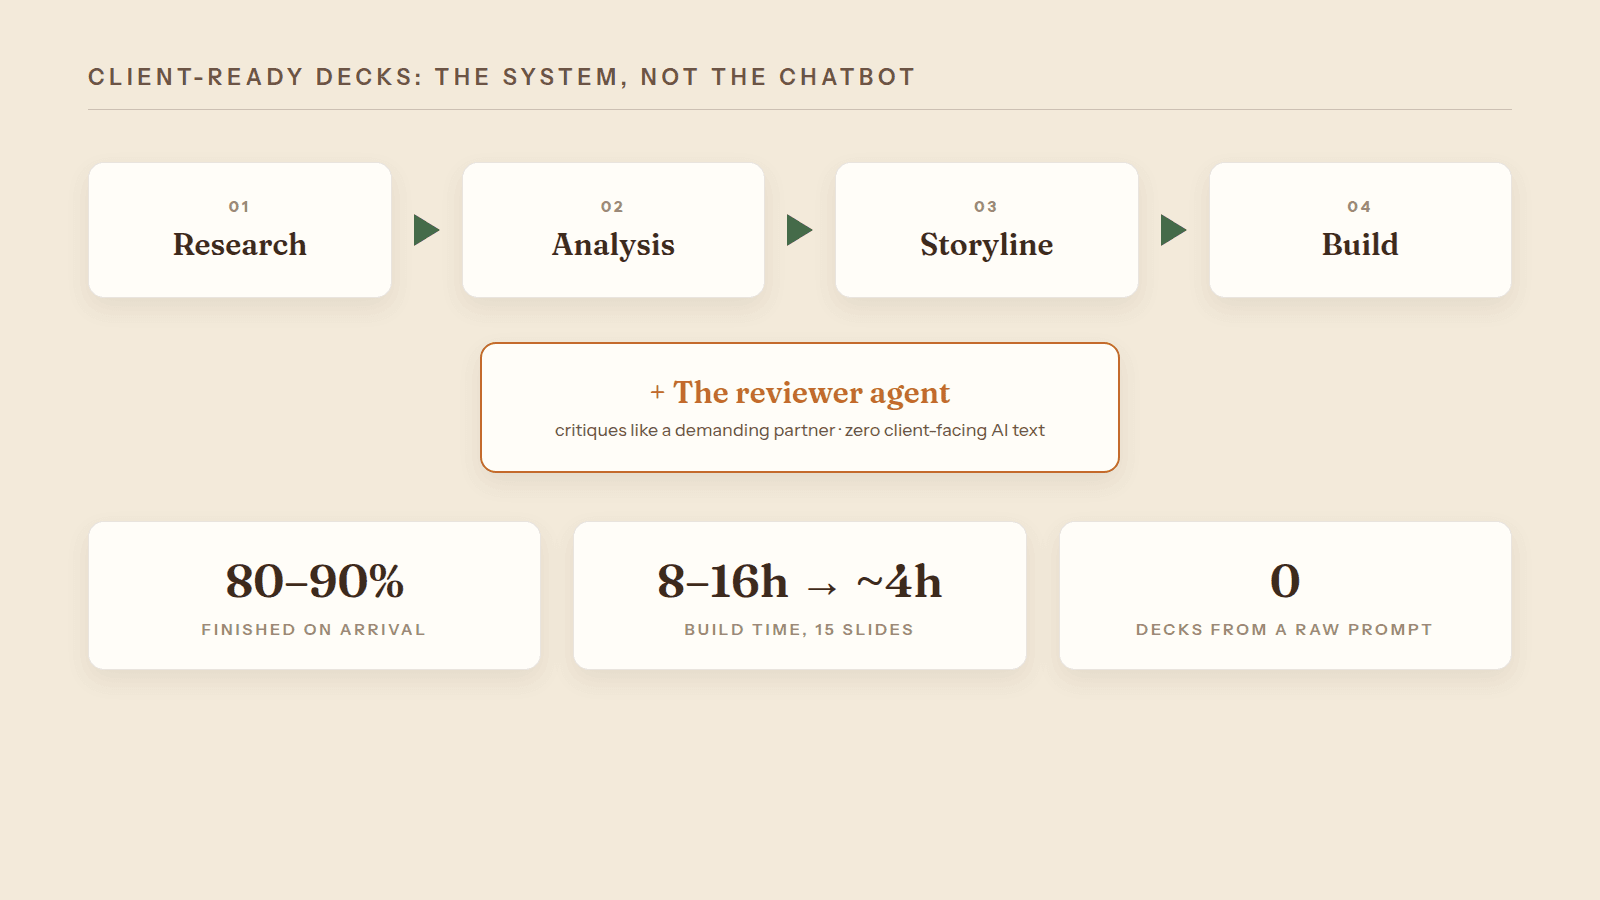Select the 80–90% finished on arrival card

(x=314, y=595)
